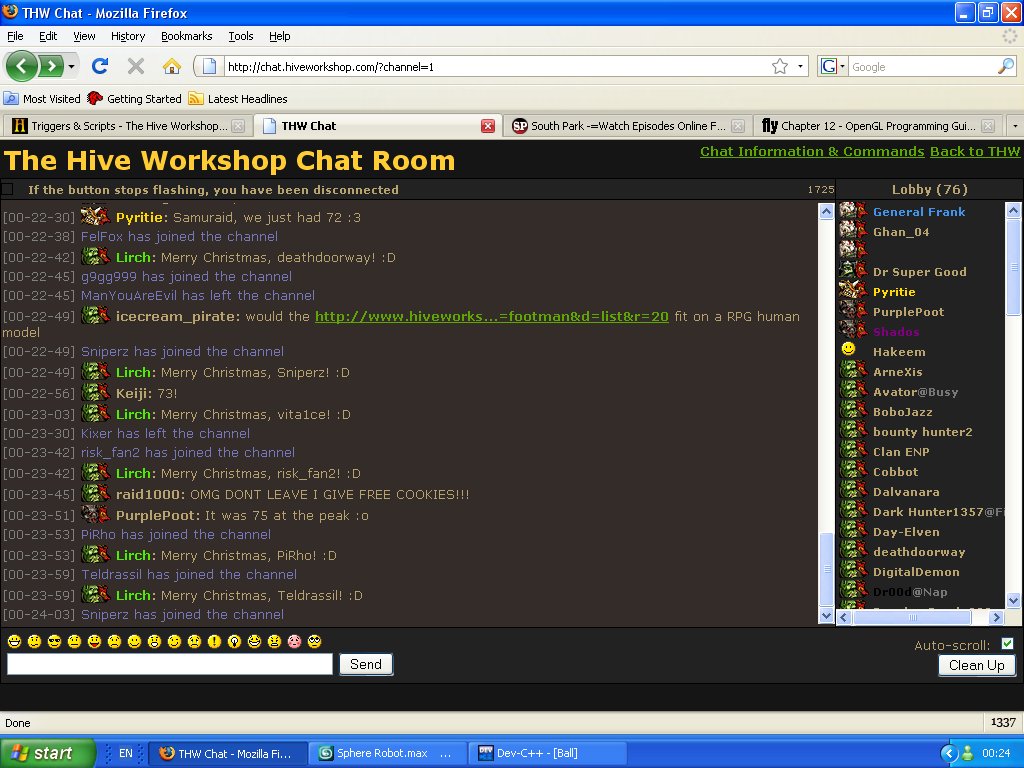Open the Latest Headlines feed bookmark

pyautogui.click(x=238, y=99)
